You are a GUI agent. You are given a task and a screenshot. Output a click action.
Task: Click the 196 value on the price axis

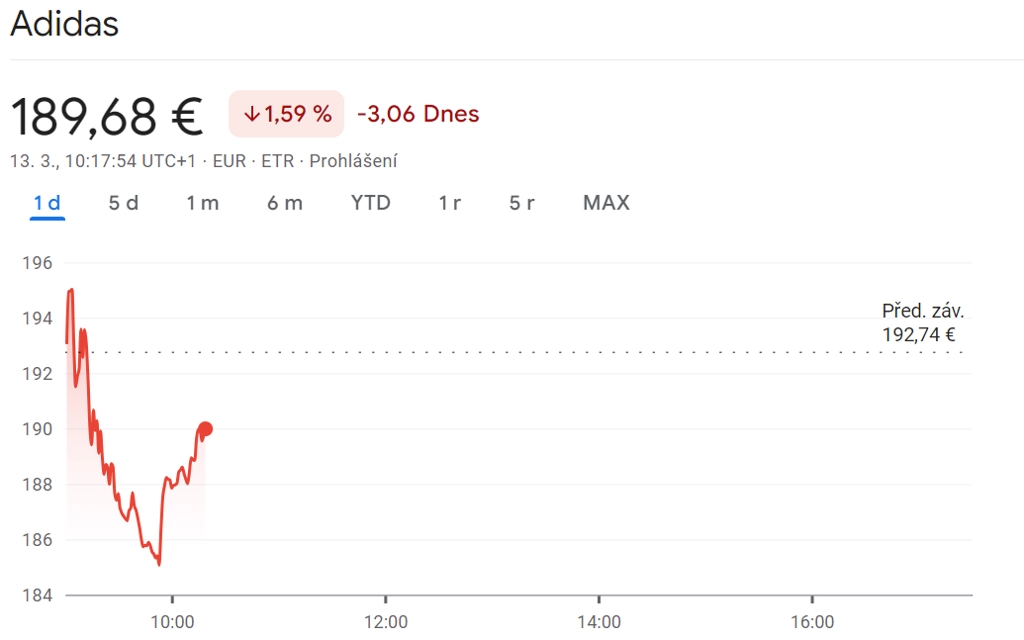(37, 263)
